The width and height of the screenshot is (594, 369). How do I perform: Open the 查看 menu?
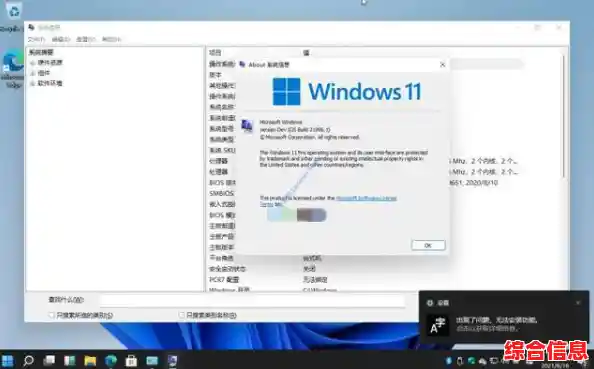pyautogui.click(x=86, y=39)
